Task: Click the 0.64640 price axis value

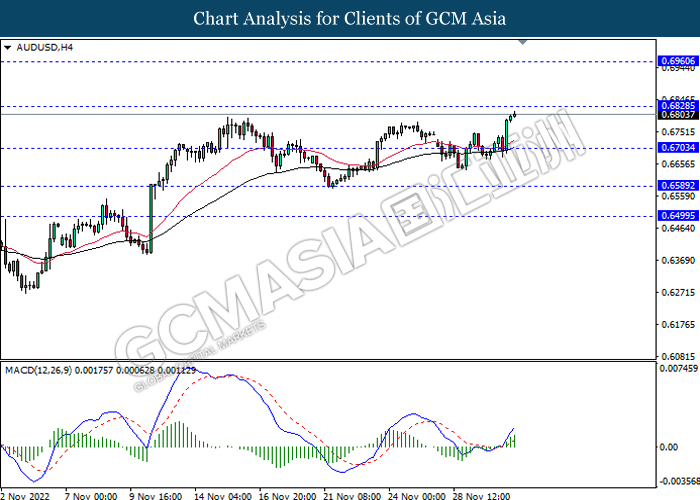Action: point(678,228)
